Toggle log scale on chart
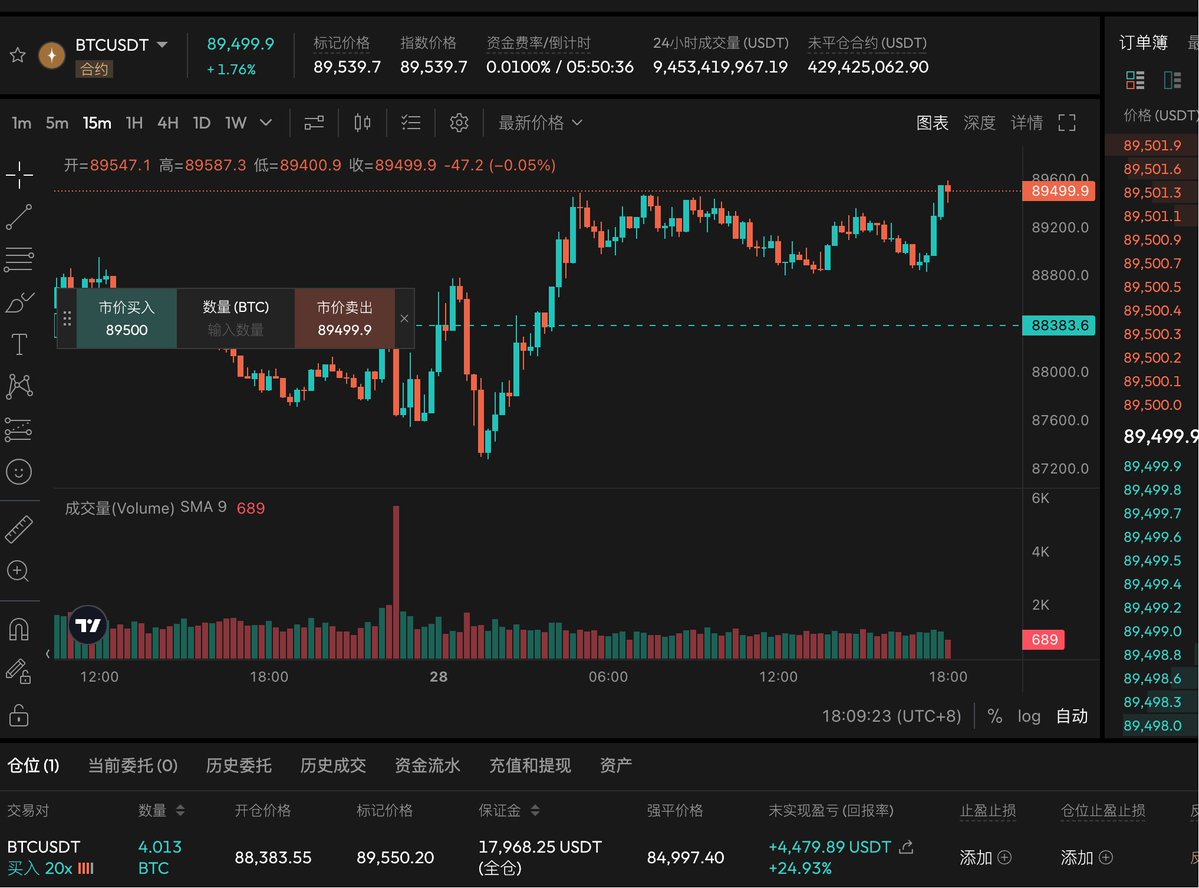1199x888 pixels. (1029, 716)
